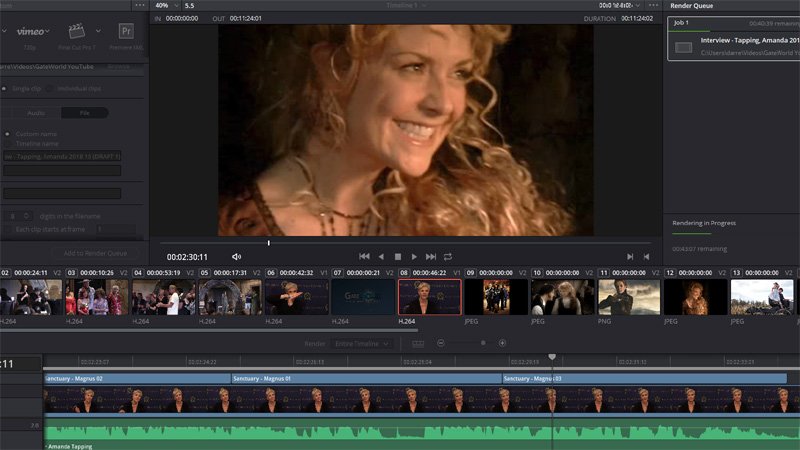Screen dimensions: 800x450
Task: Switch to the Audio tab
Action: click(36, 113)
